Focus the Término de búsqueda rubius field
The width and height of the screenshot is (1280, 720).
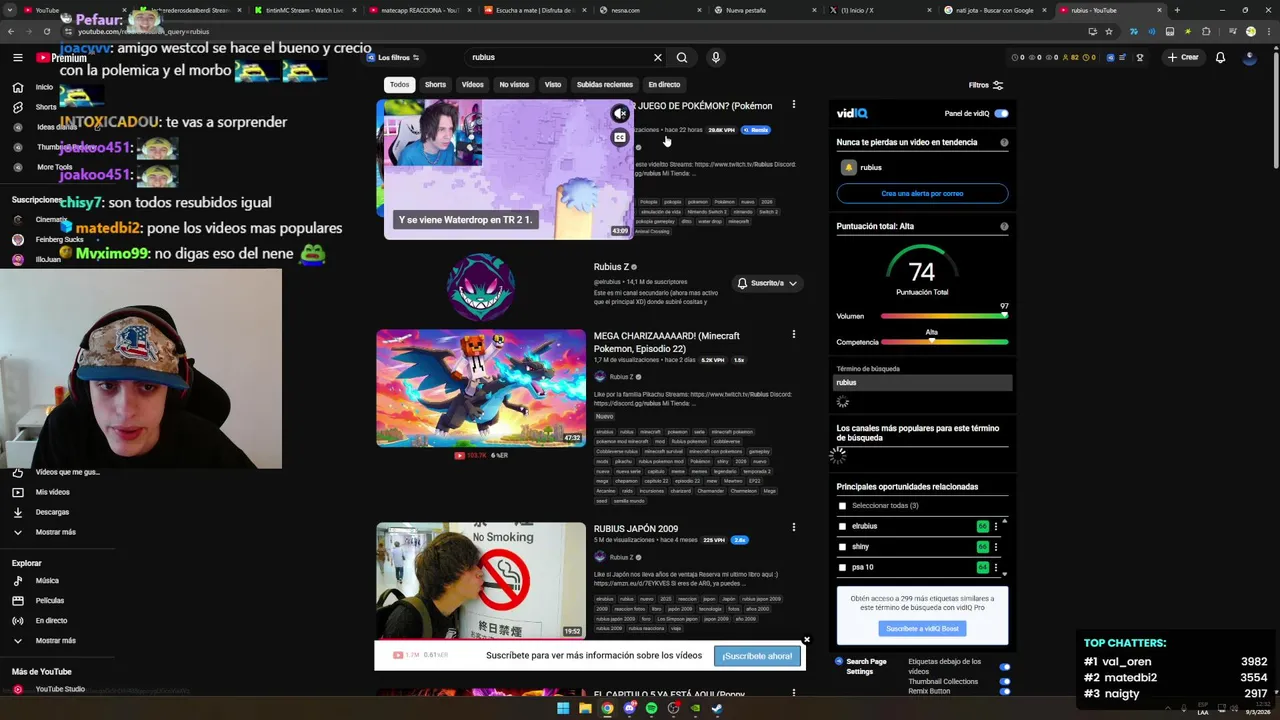[x=923, y=383]
